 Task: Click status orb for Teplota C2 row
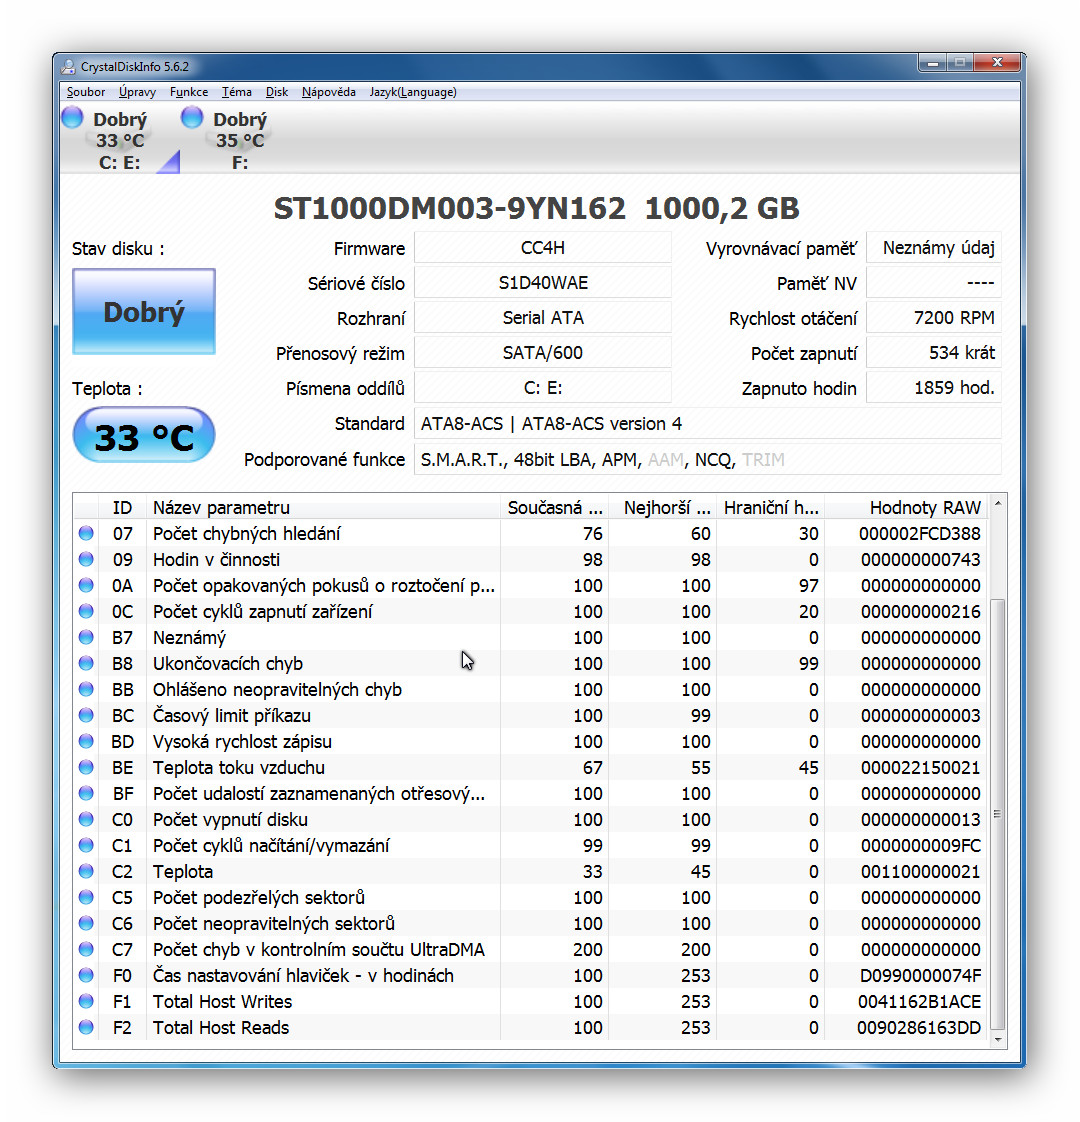tap(86, 872)
